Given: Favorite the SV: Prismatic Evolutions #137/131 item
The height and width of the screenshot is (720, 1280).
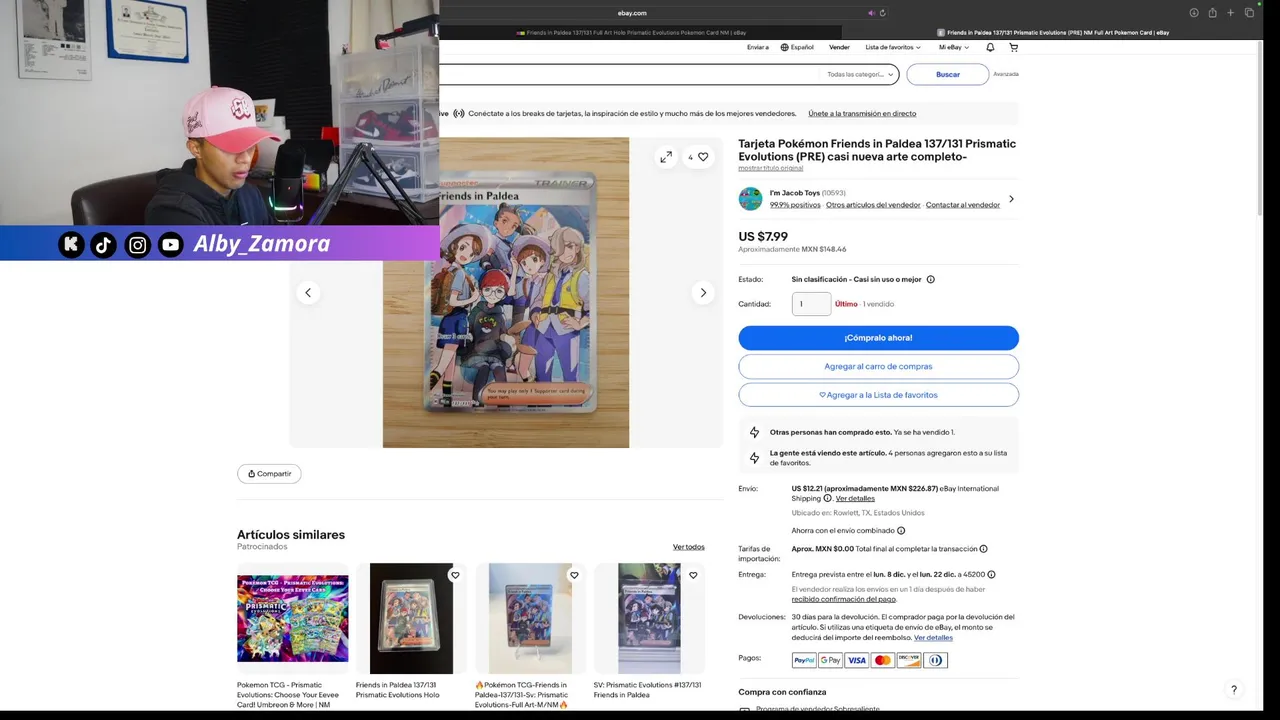Looking at the screenshot, I should pos(693,575).
